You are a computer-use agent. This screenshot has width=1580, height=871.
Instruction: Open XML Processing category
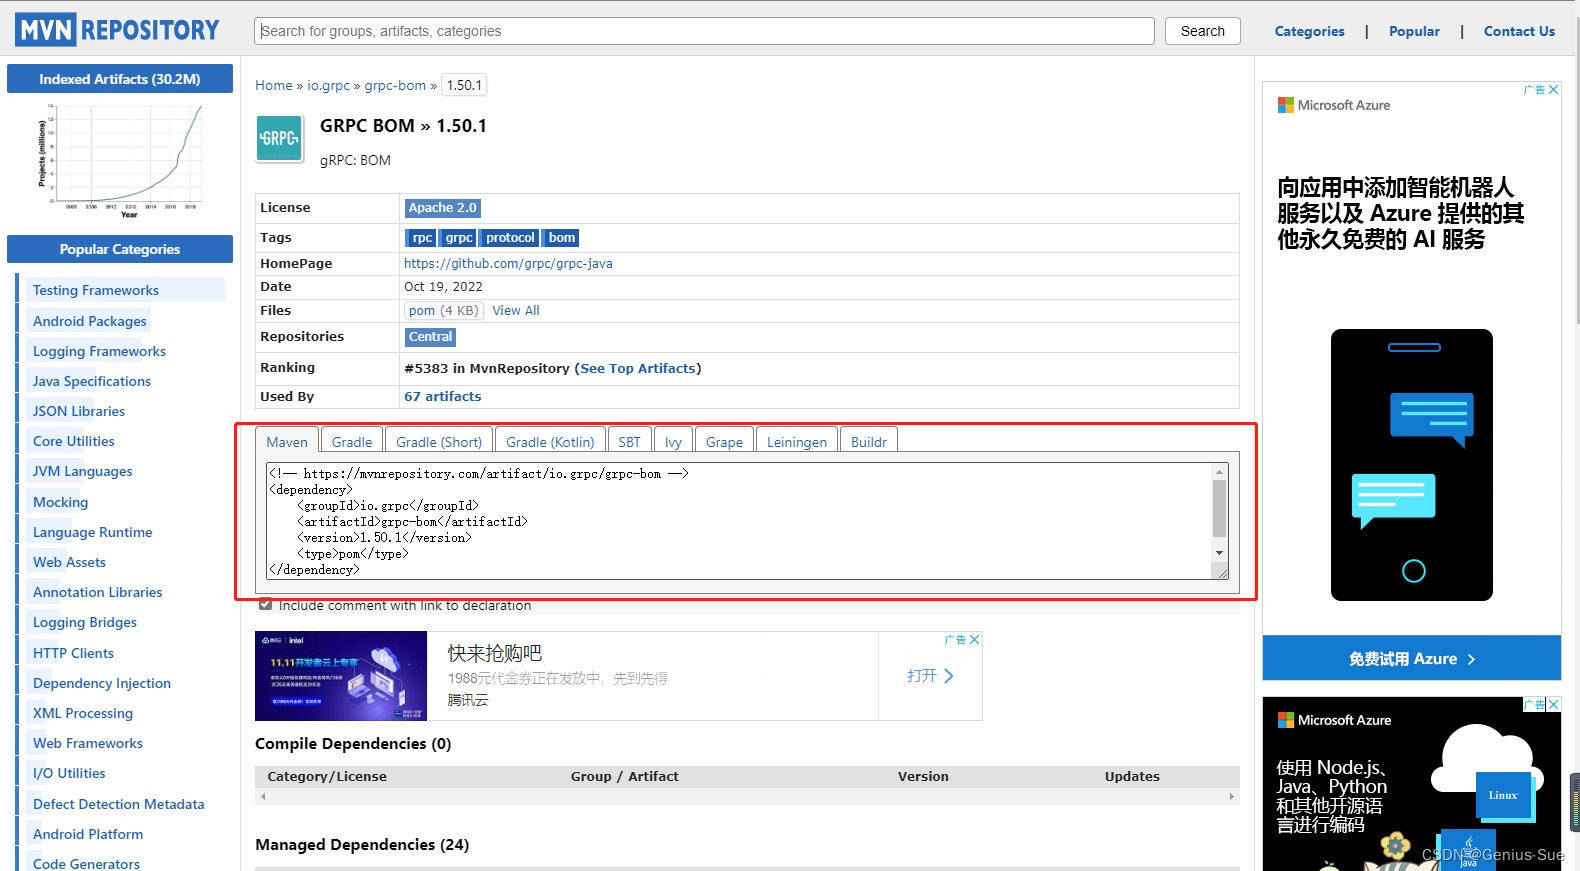coord(82,713)
